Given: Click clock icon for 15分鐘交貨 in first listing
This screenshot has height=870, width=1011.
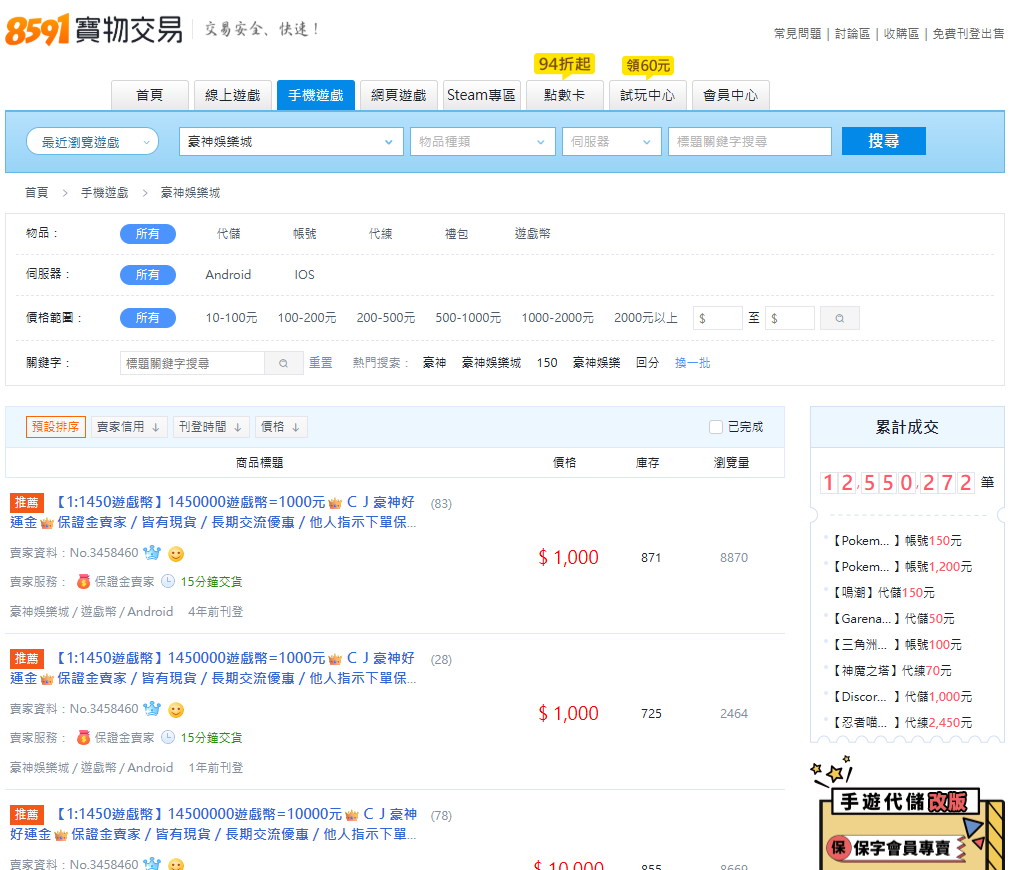Looking at the screenshot, I should click(168, 581).
